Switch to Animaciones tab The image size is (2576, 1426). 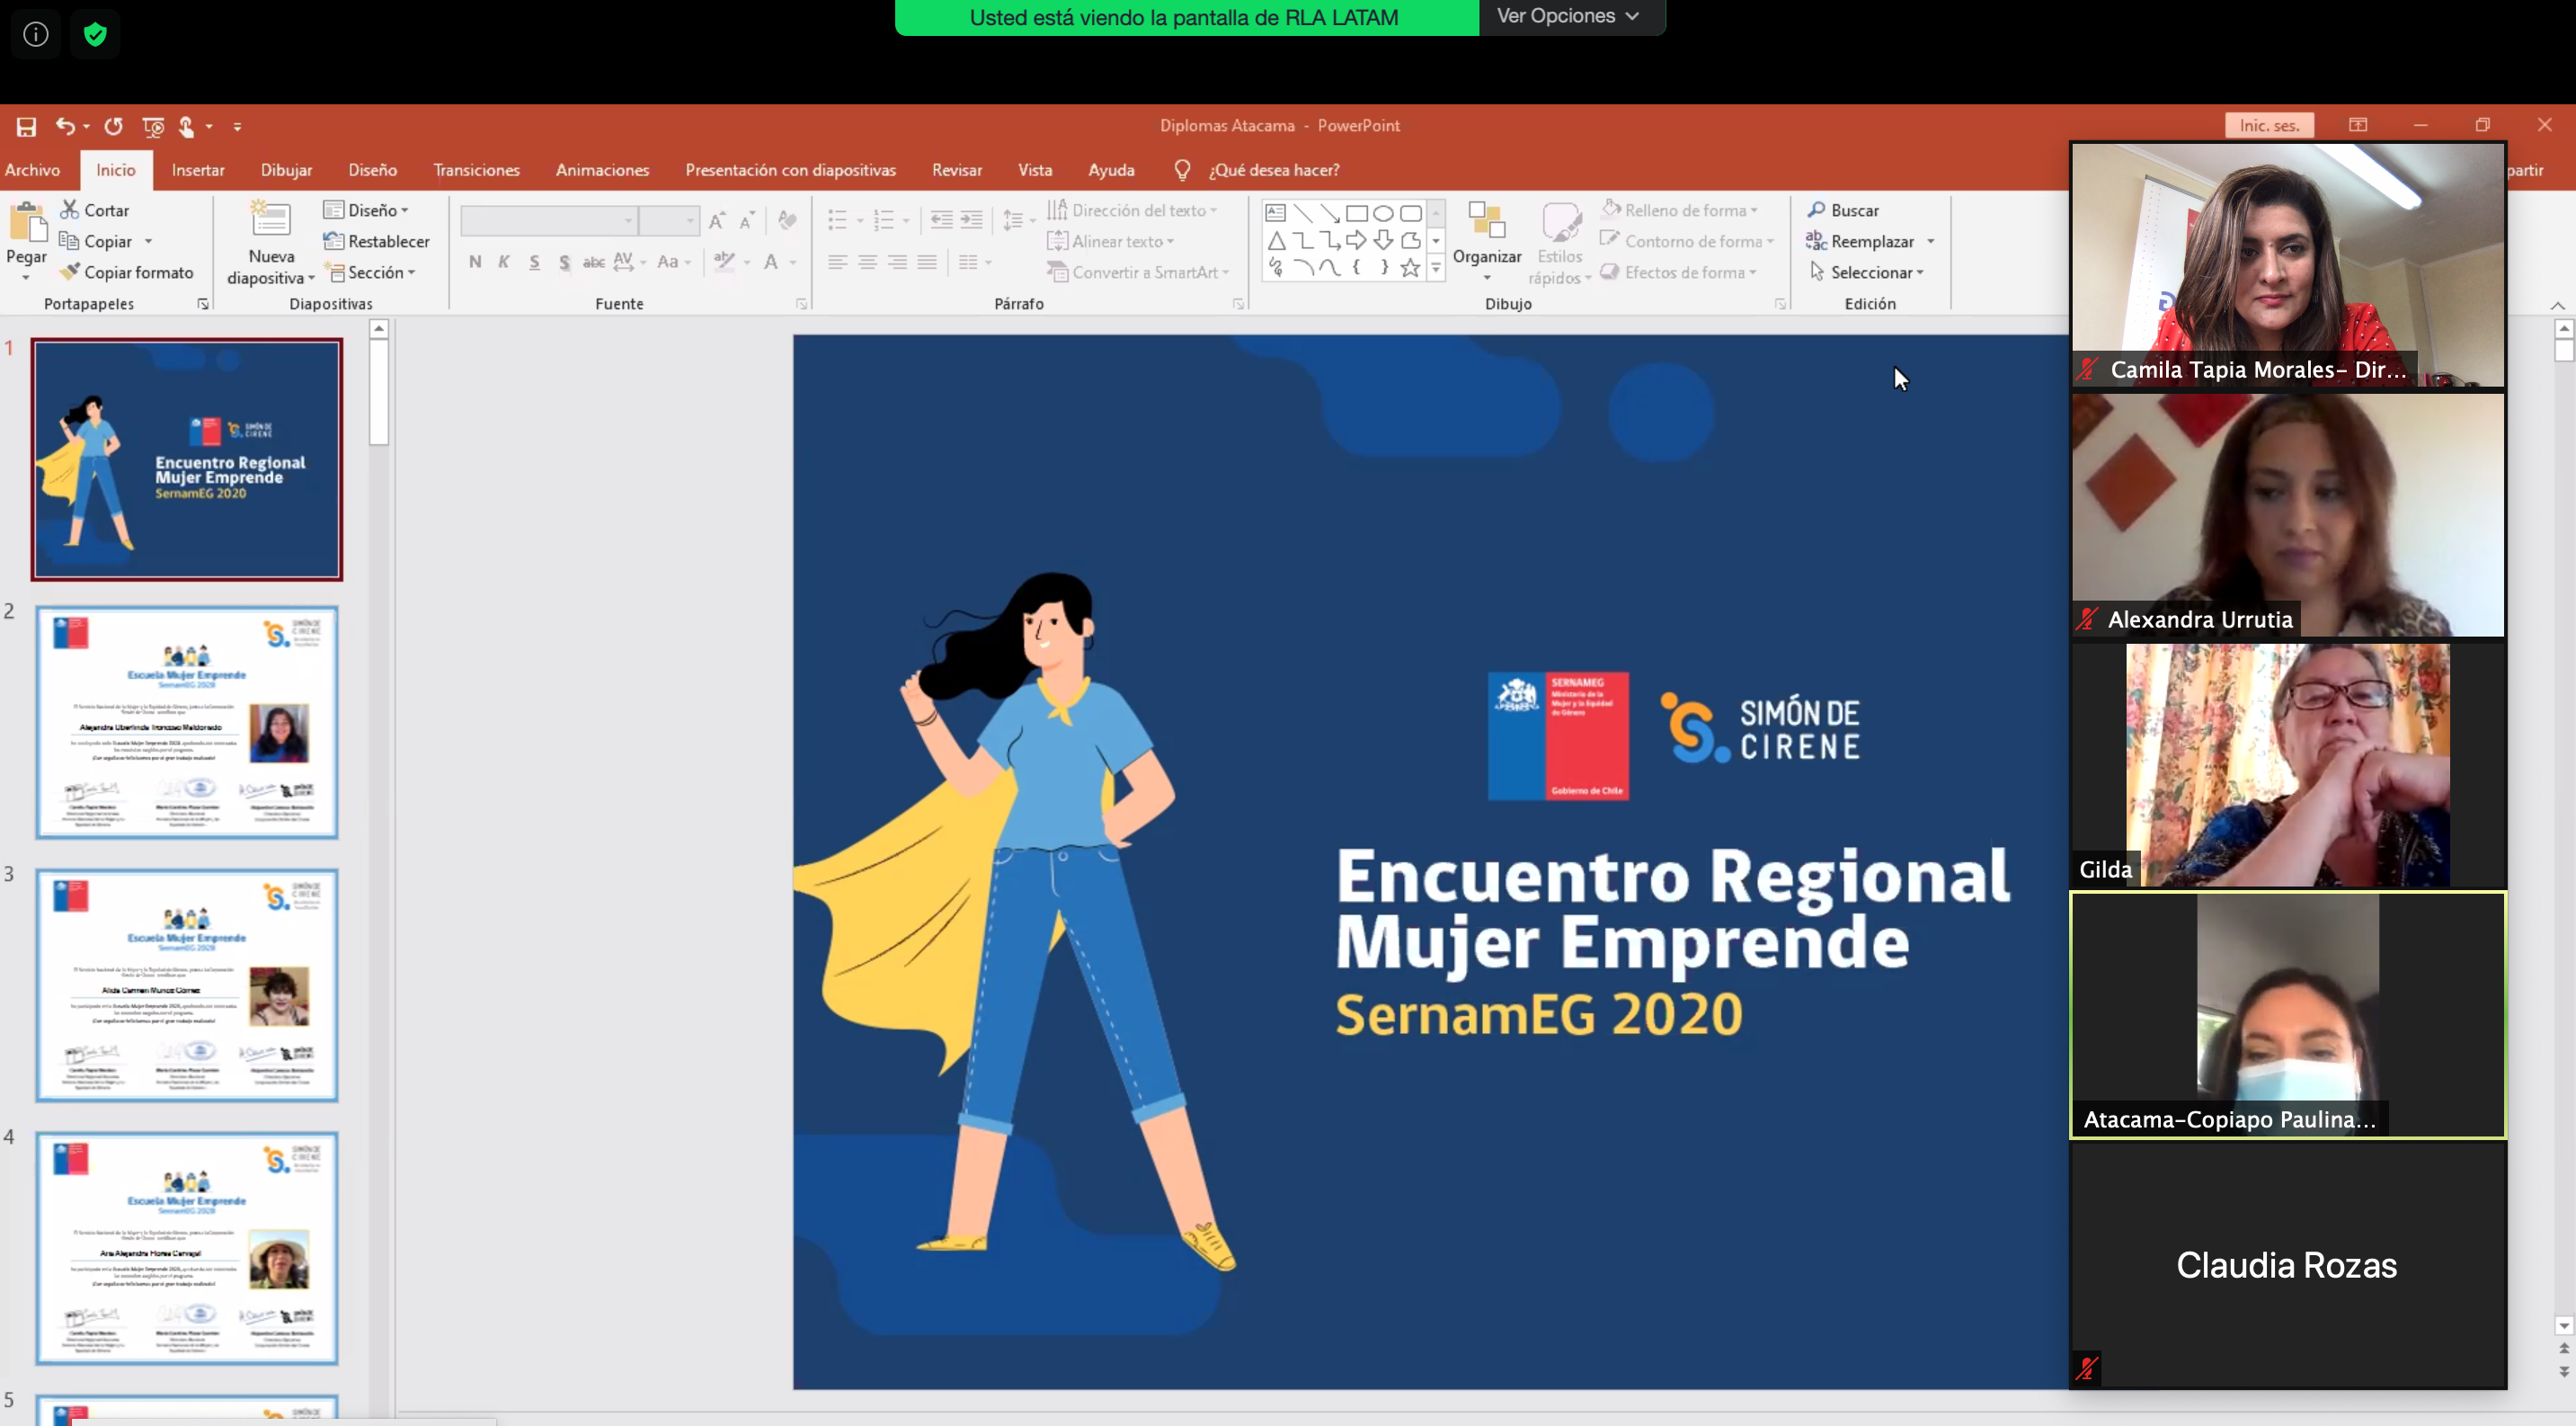pos(602,170)
